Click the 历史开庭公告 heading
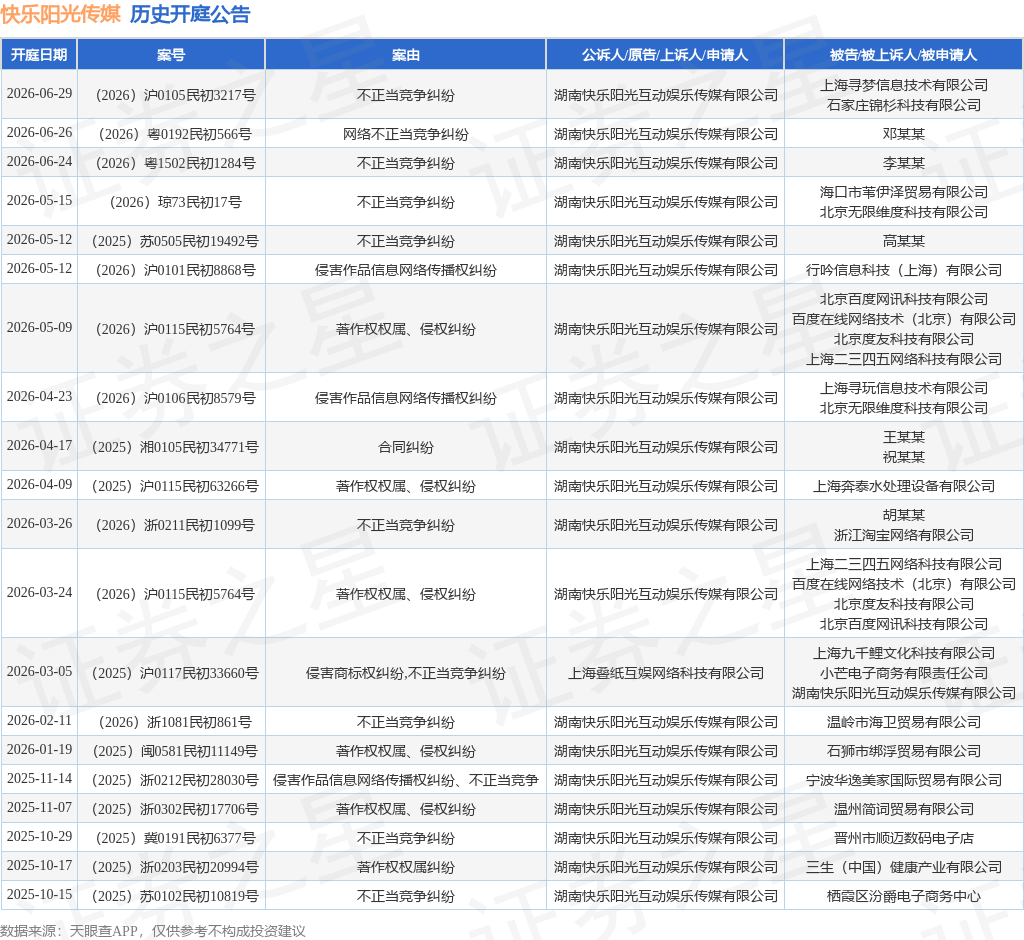The width and height of the screenshot is (1024, 940). click(190, 14)
